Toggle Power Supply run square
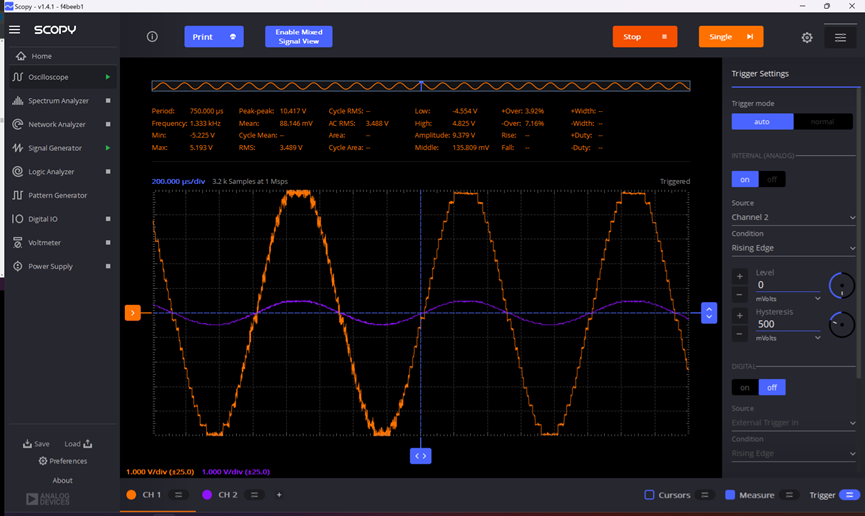The image size is (865, 516). [x=108, y=267]
